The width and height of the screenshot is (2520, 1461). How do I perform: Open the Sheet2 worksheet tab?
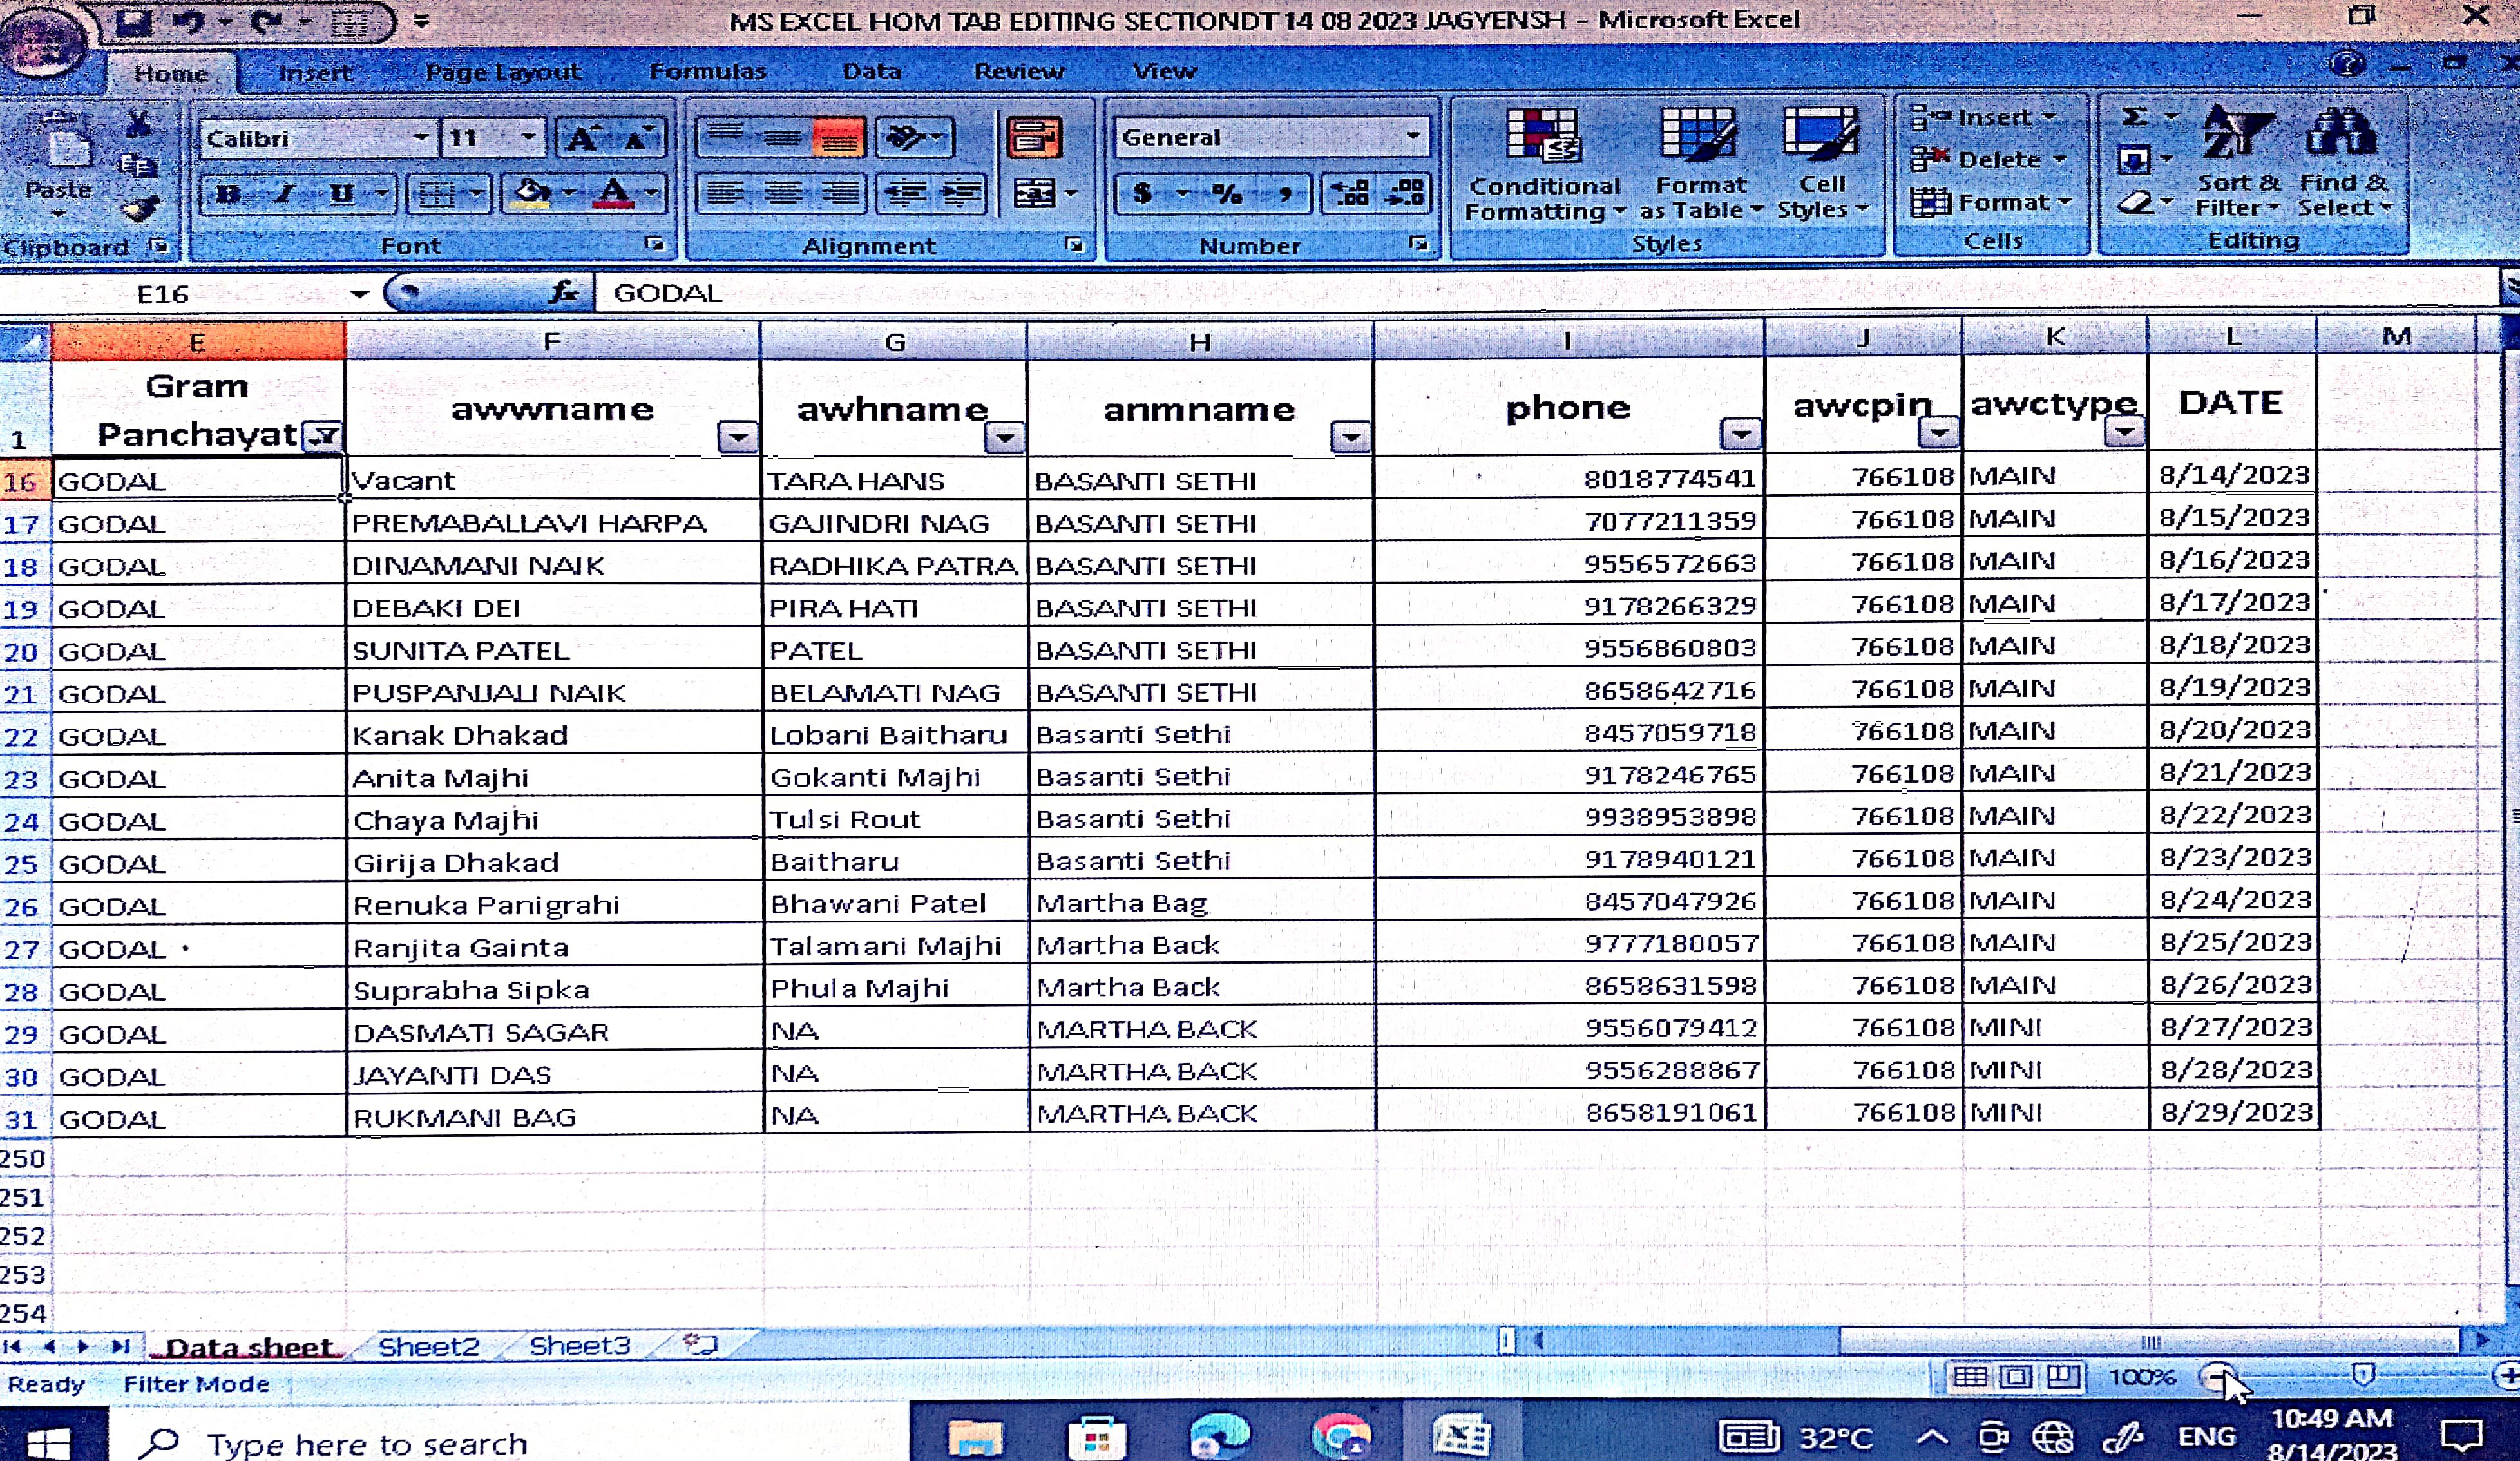pos(429,1346)
